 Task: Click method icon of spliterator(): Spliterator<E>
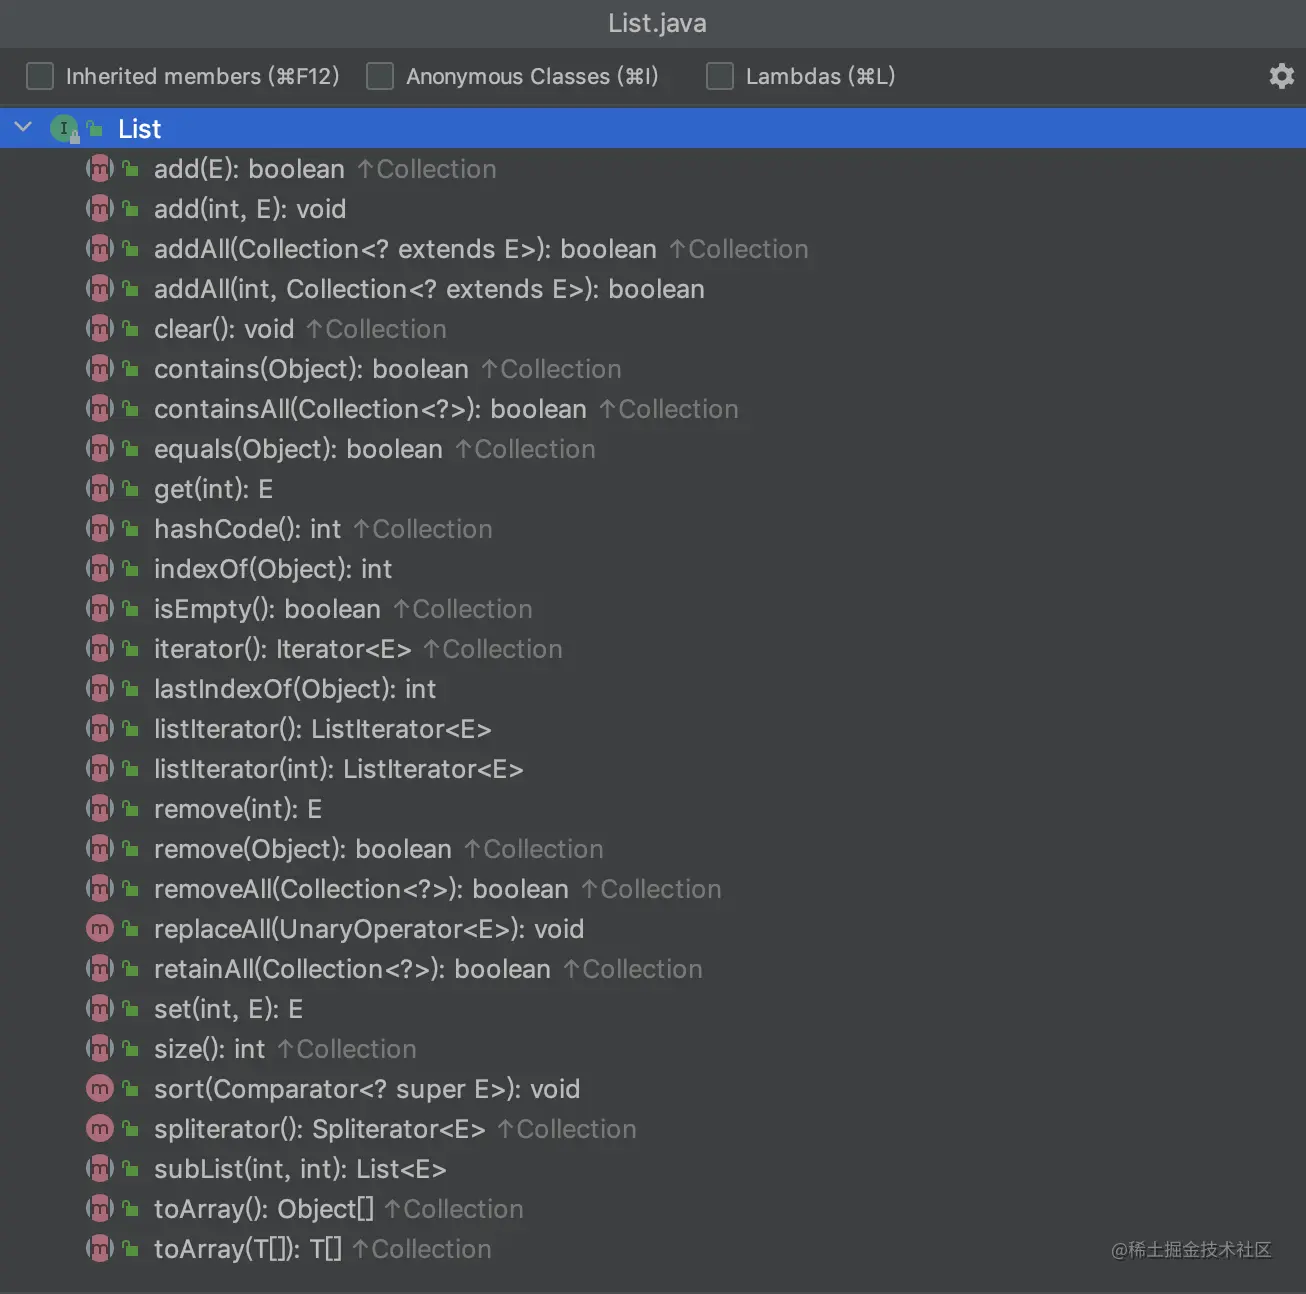coord(100,1128)
